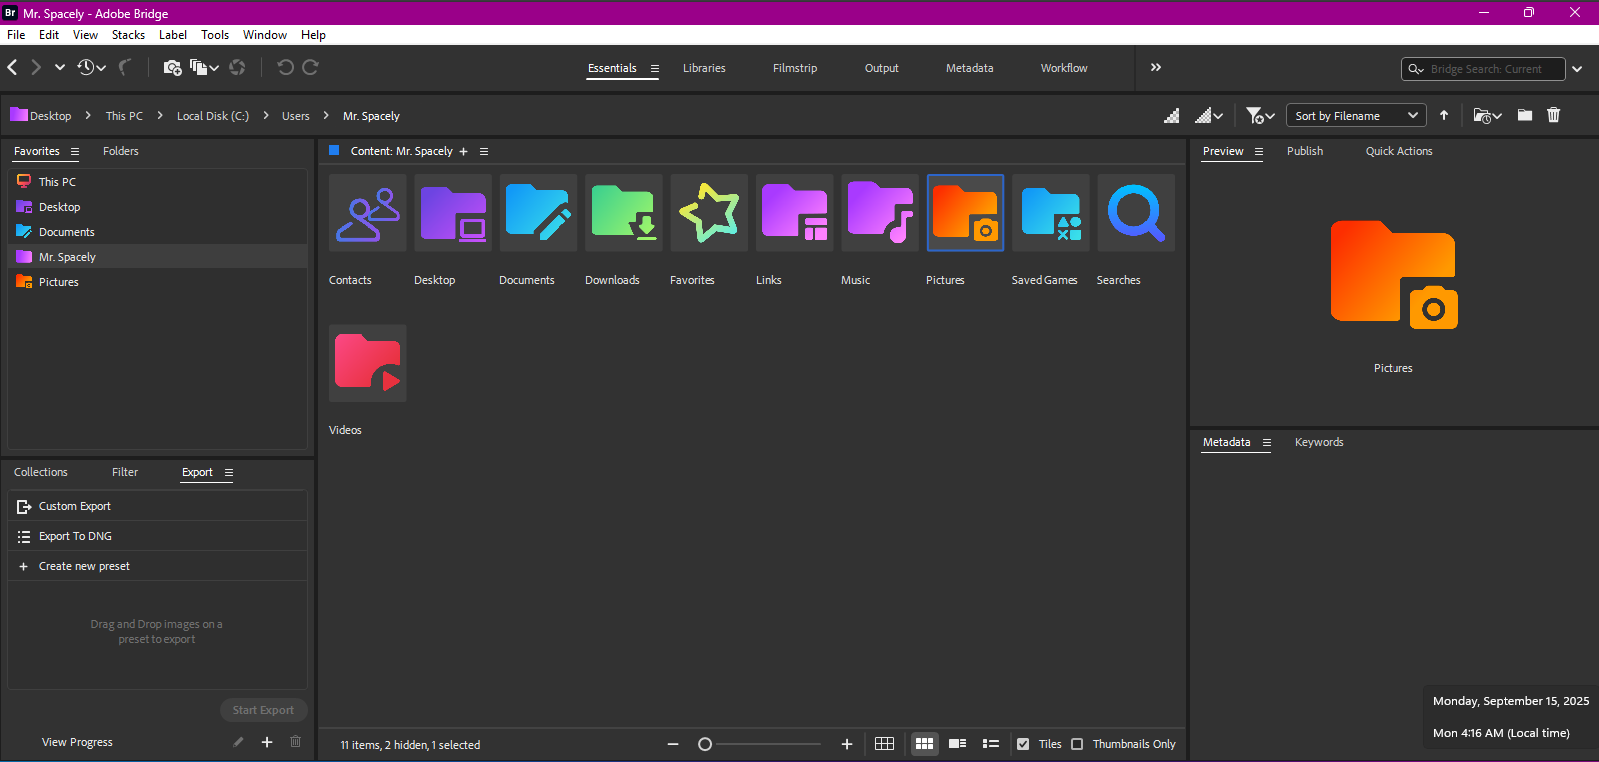The height and width of the screenshot is (762, 1599).
Task: Click the delete item trash icon
Action: 1553,115
